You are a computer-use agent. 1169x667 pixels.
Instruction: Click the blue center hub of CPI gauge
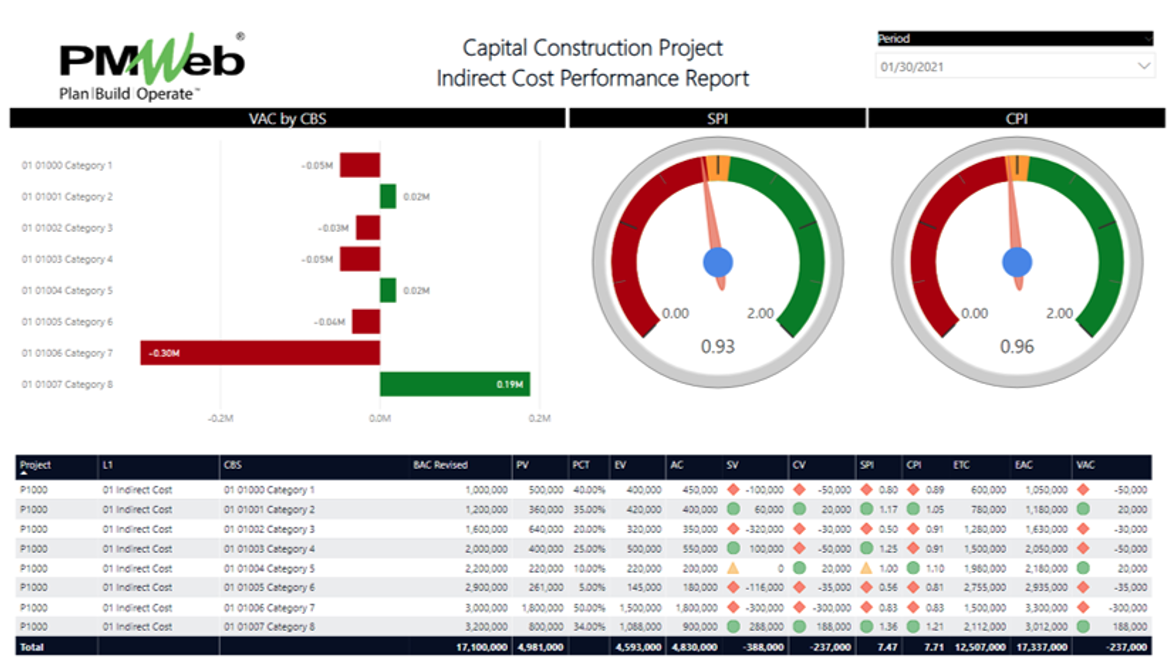pyautogui.click(x=1017, y=262)
